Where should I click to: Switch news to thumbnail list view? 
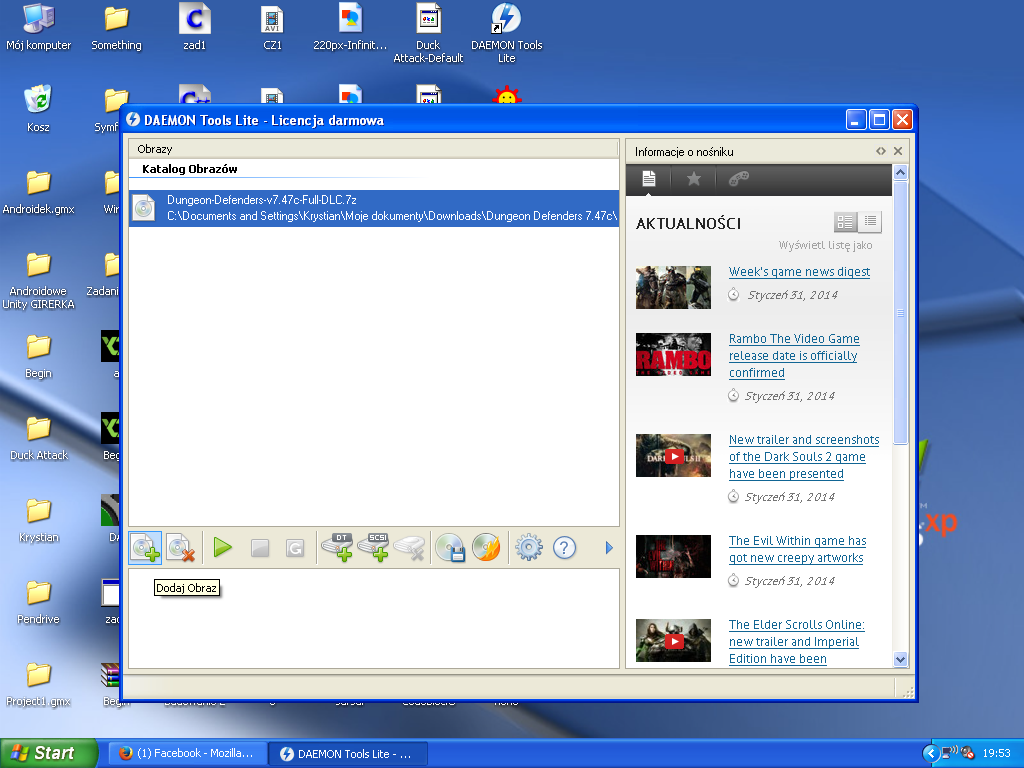coord(845,222)
